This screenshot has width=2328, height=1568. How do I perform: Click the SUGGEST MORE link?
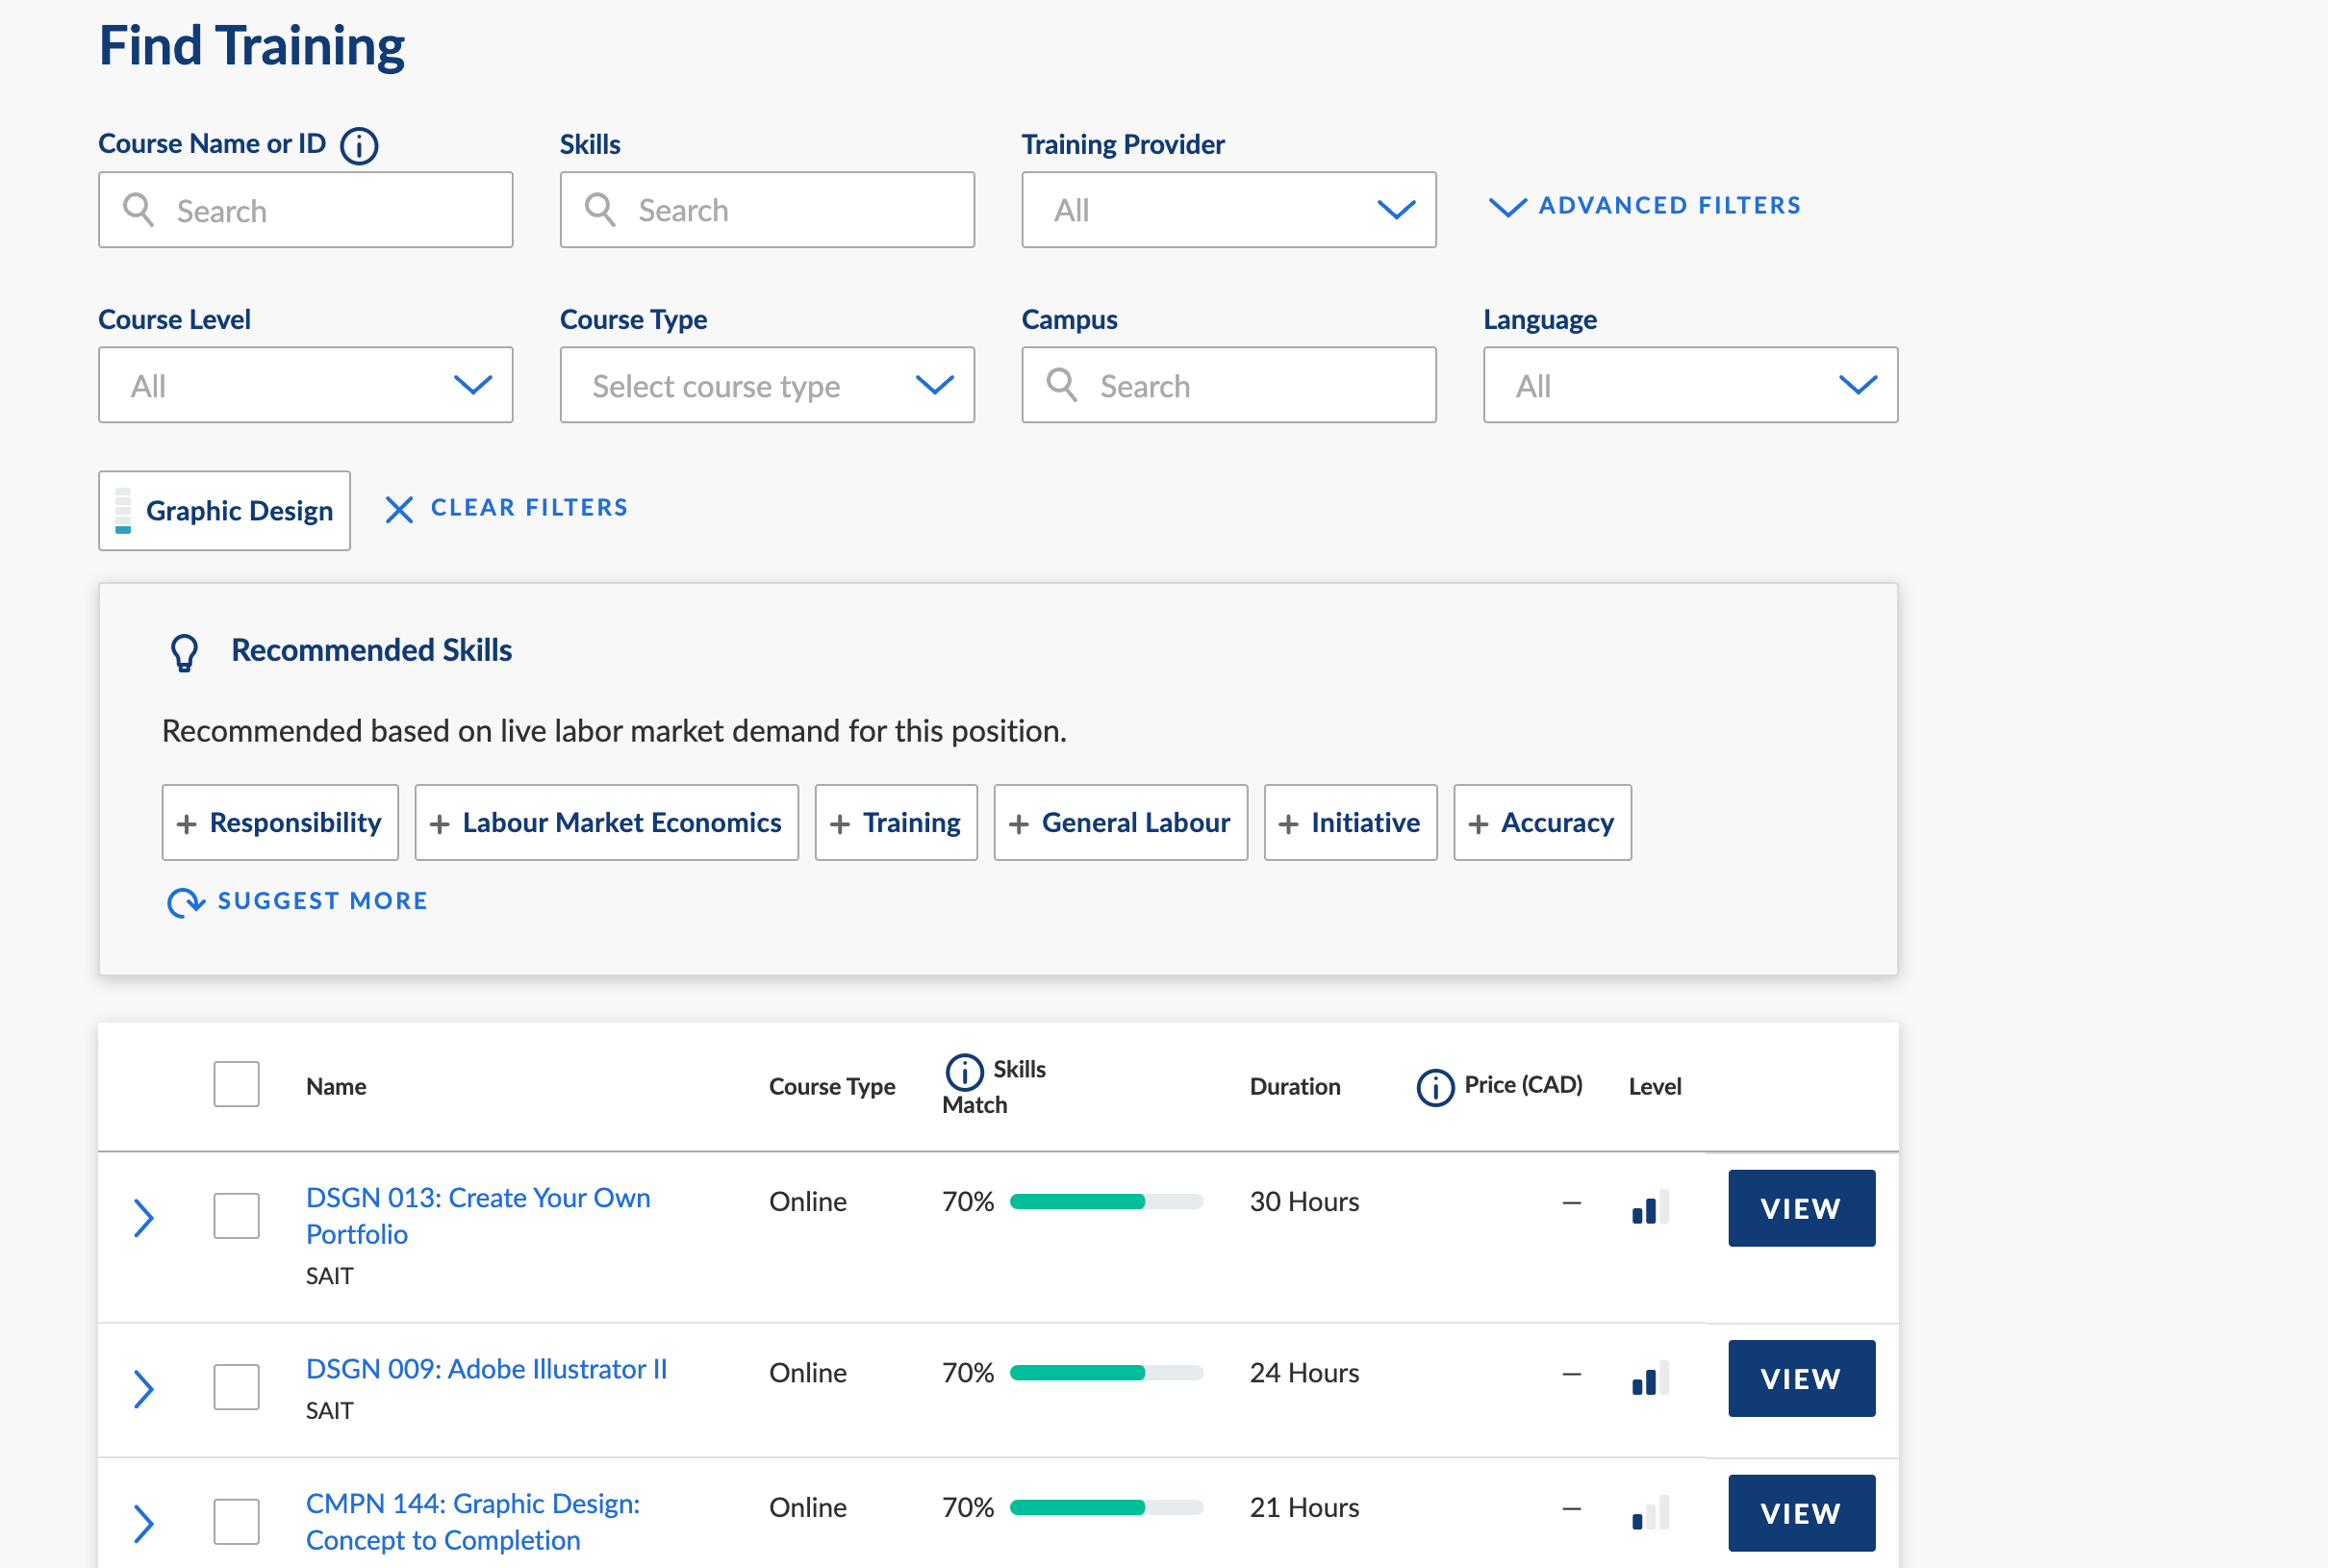pos(320,901)
